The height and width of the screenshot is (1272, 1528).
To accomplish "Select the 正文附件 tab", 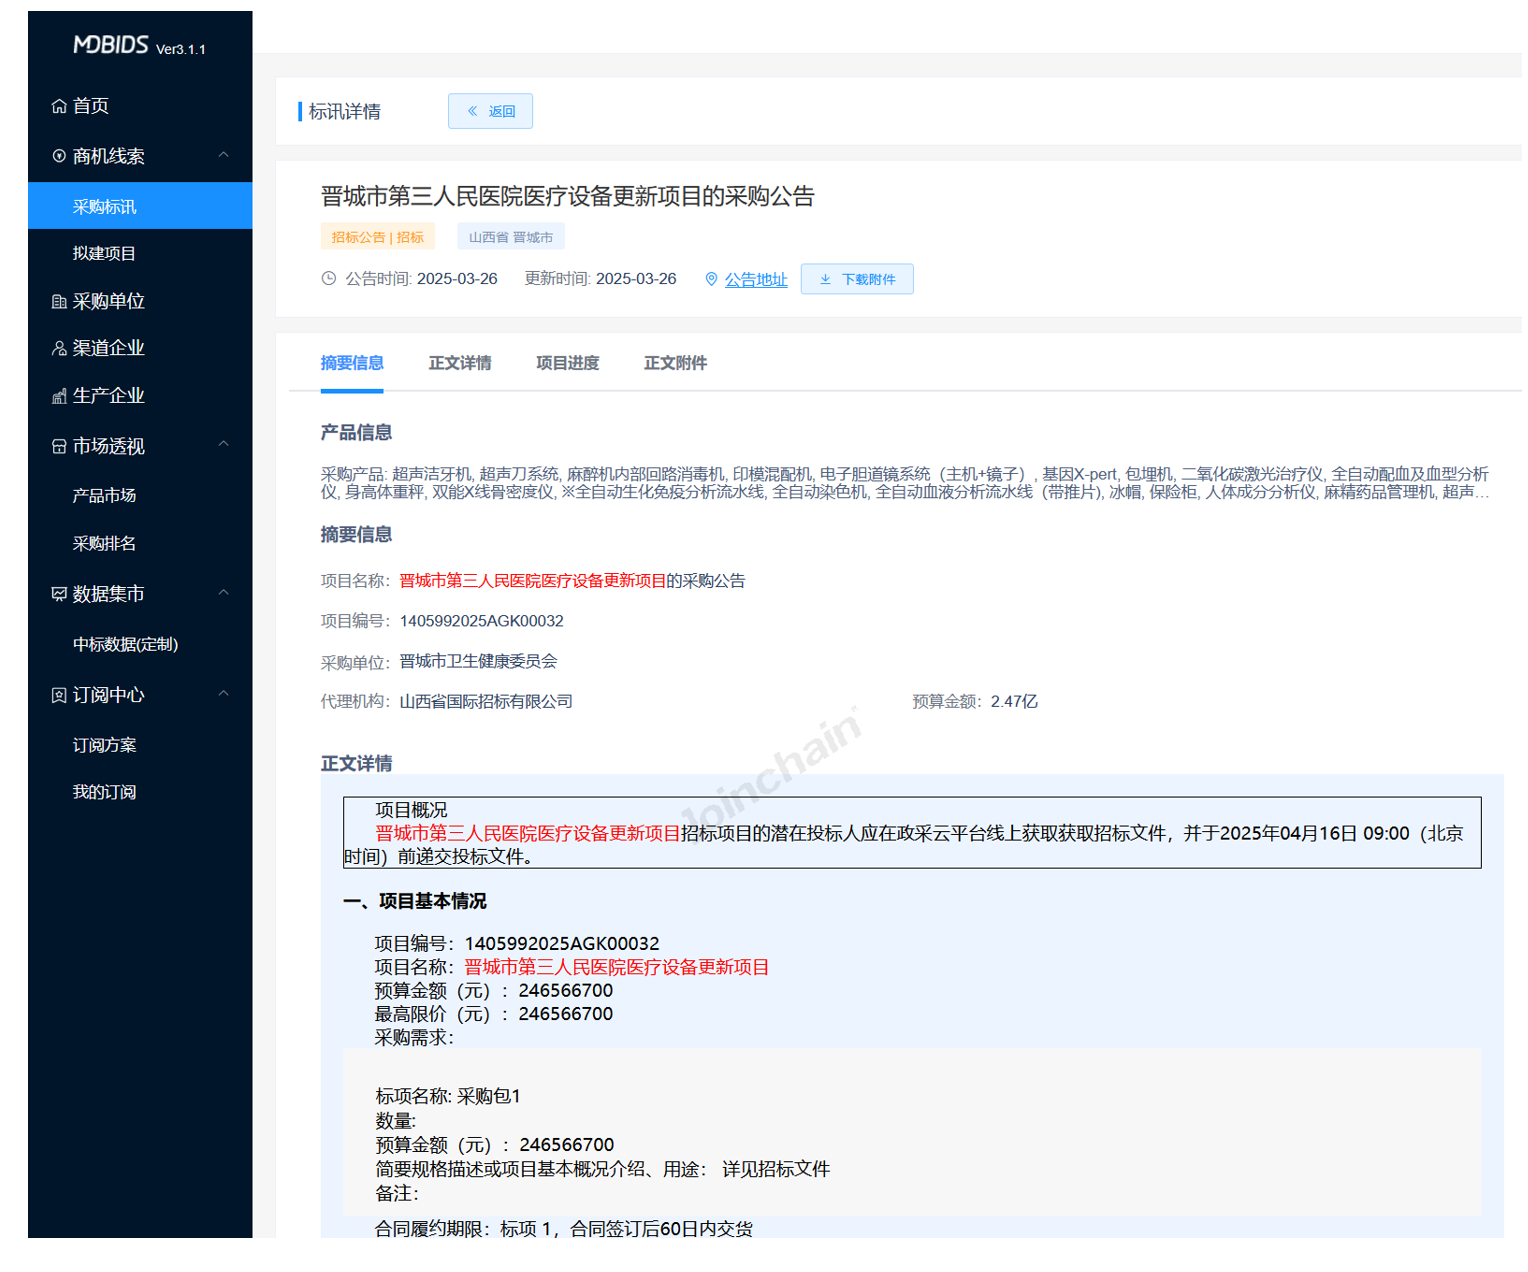I will coord(675,363).
